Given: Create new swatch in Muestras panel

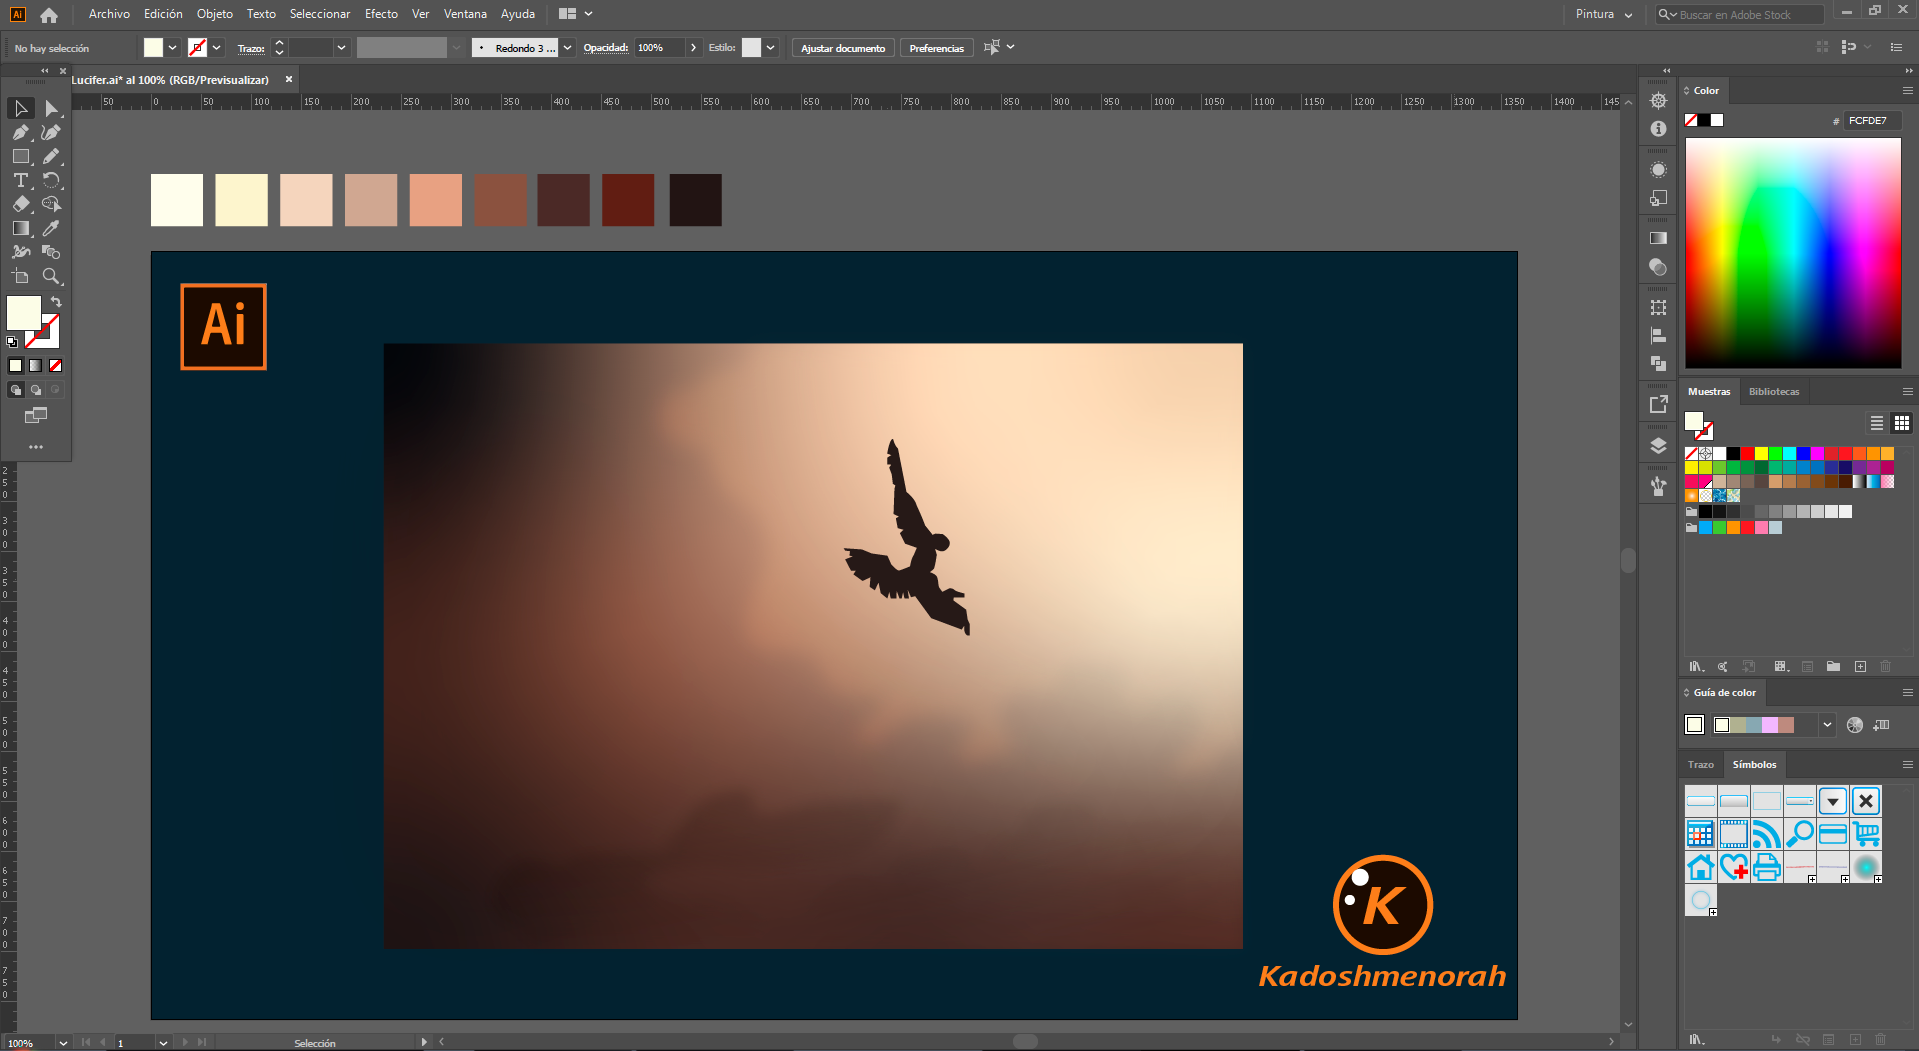Looking at the screenshot, I should pos(1860,666).
